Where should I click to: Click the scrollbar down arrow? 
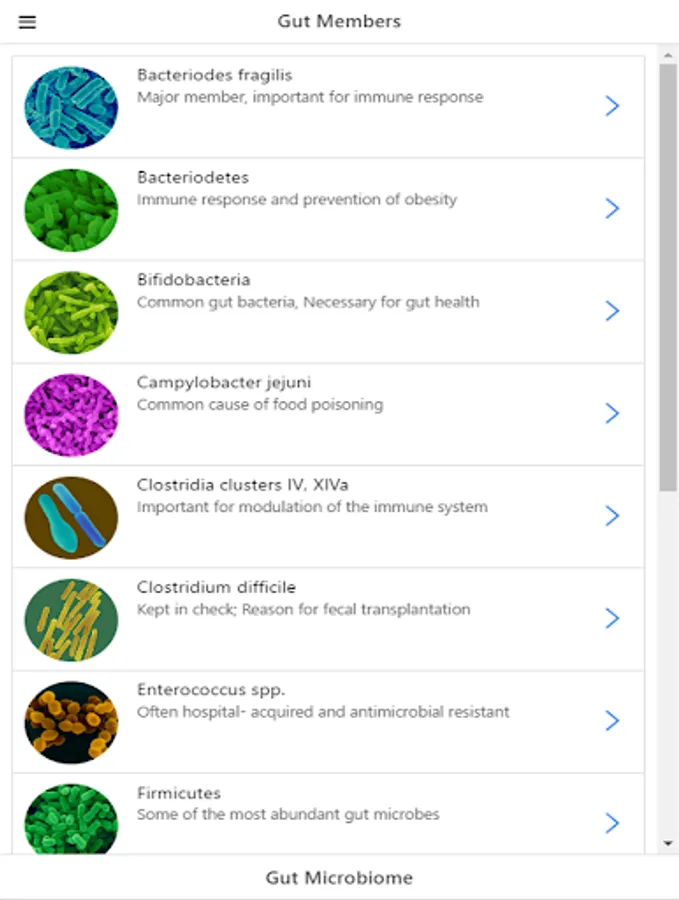668,844
